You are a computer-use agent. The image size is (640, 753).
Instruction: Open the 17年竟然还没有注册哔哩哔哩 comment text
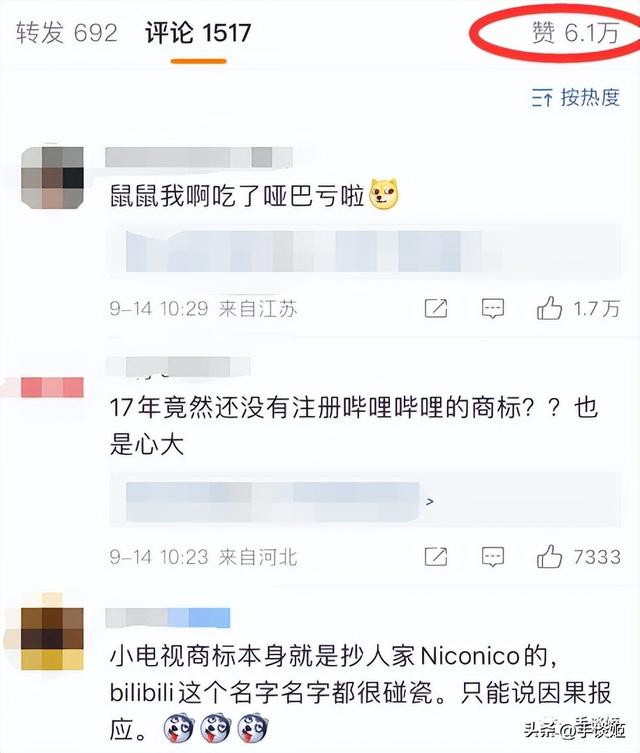[353, 425]
